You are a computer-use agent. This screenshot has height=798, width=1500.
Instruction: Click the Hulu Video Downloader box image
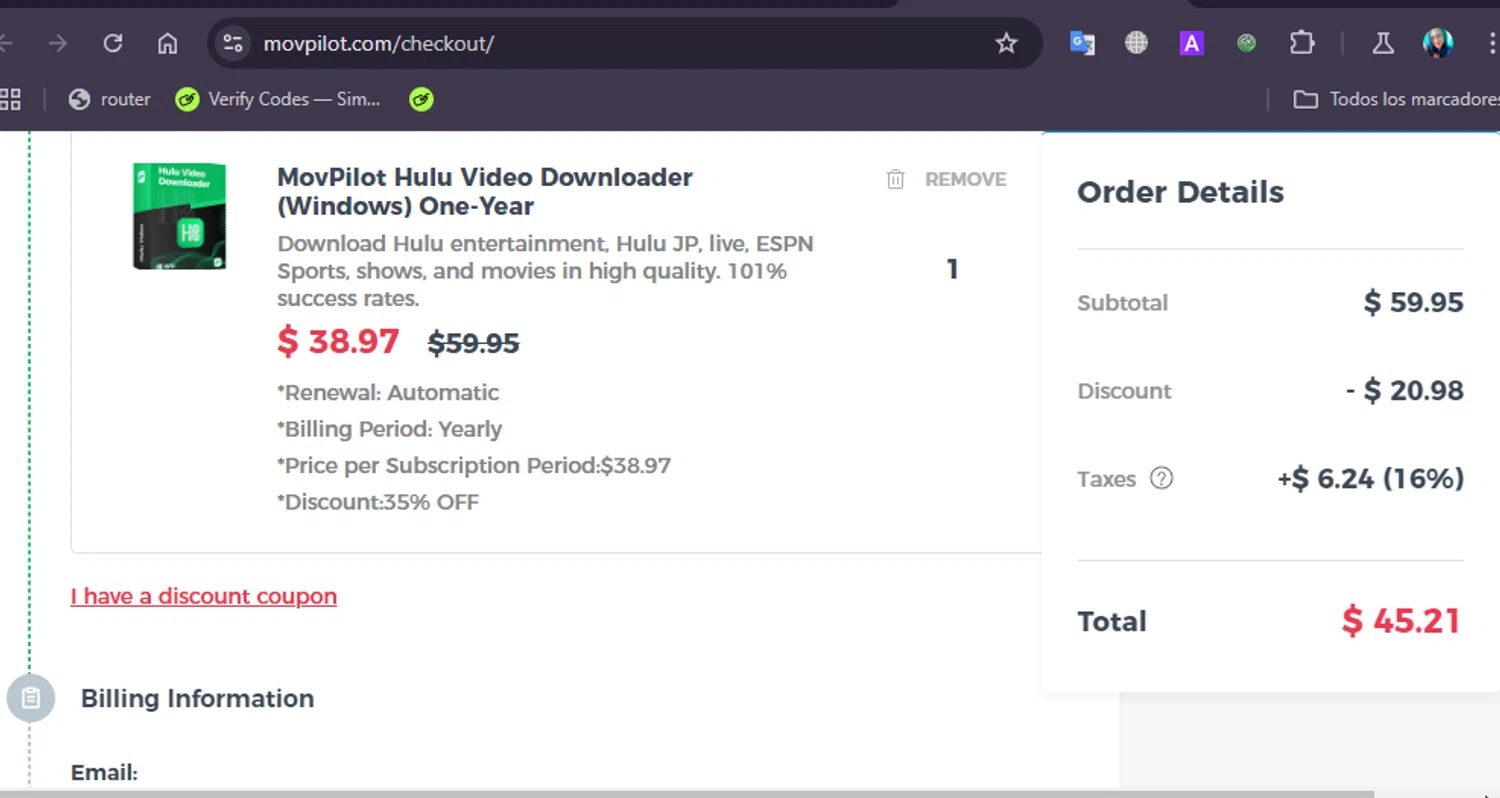tap(179, 216)
